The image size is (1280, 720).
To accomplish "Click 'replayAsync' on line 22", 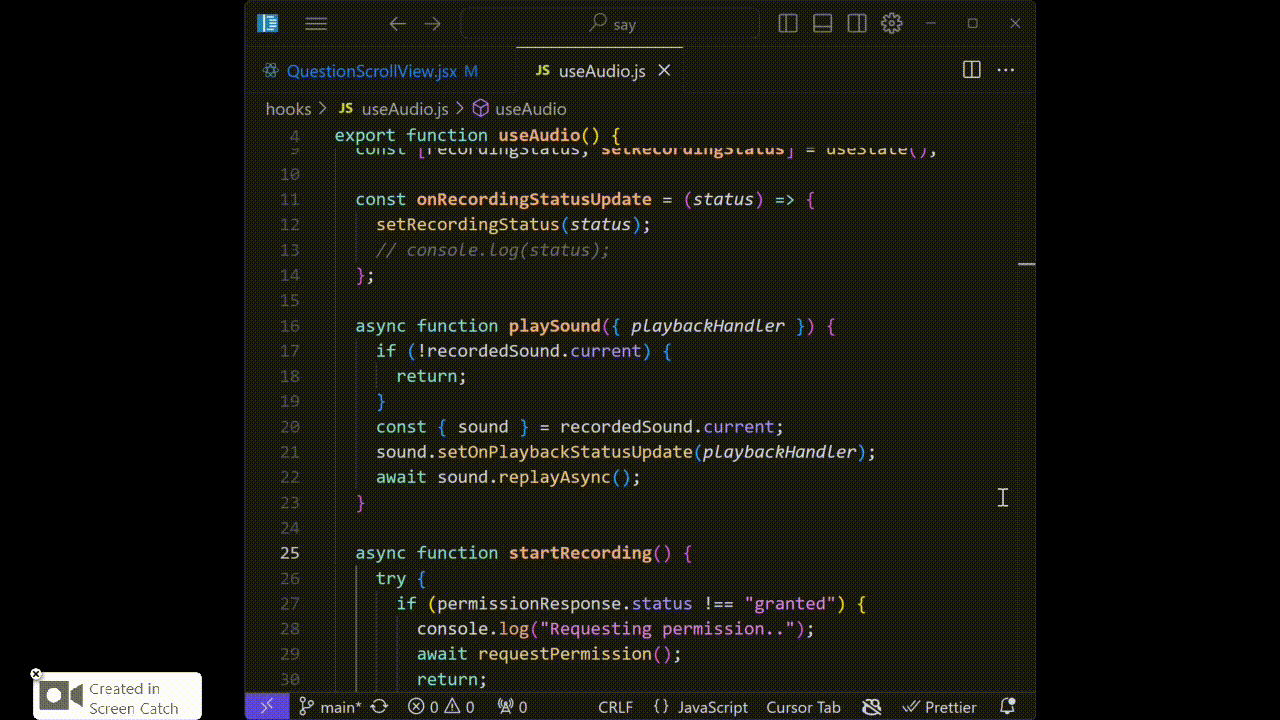I will click(x=554, y=477).
